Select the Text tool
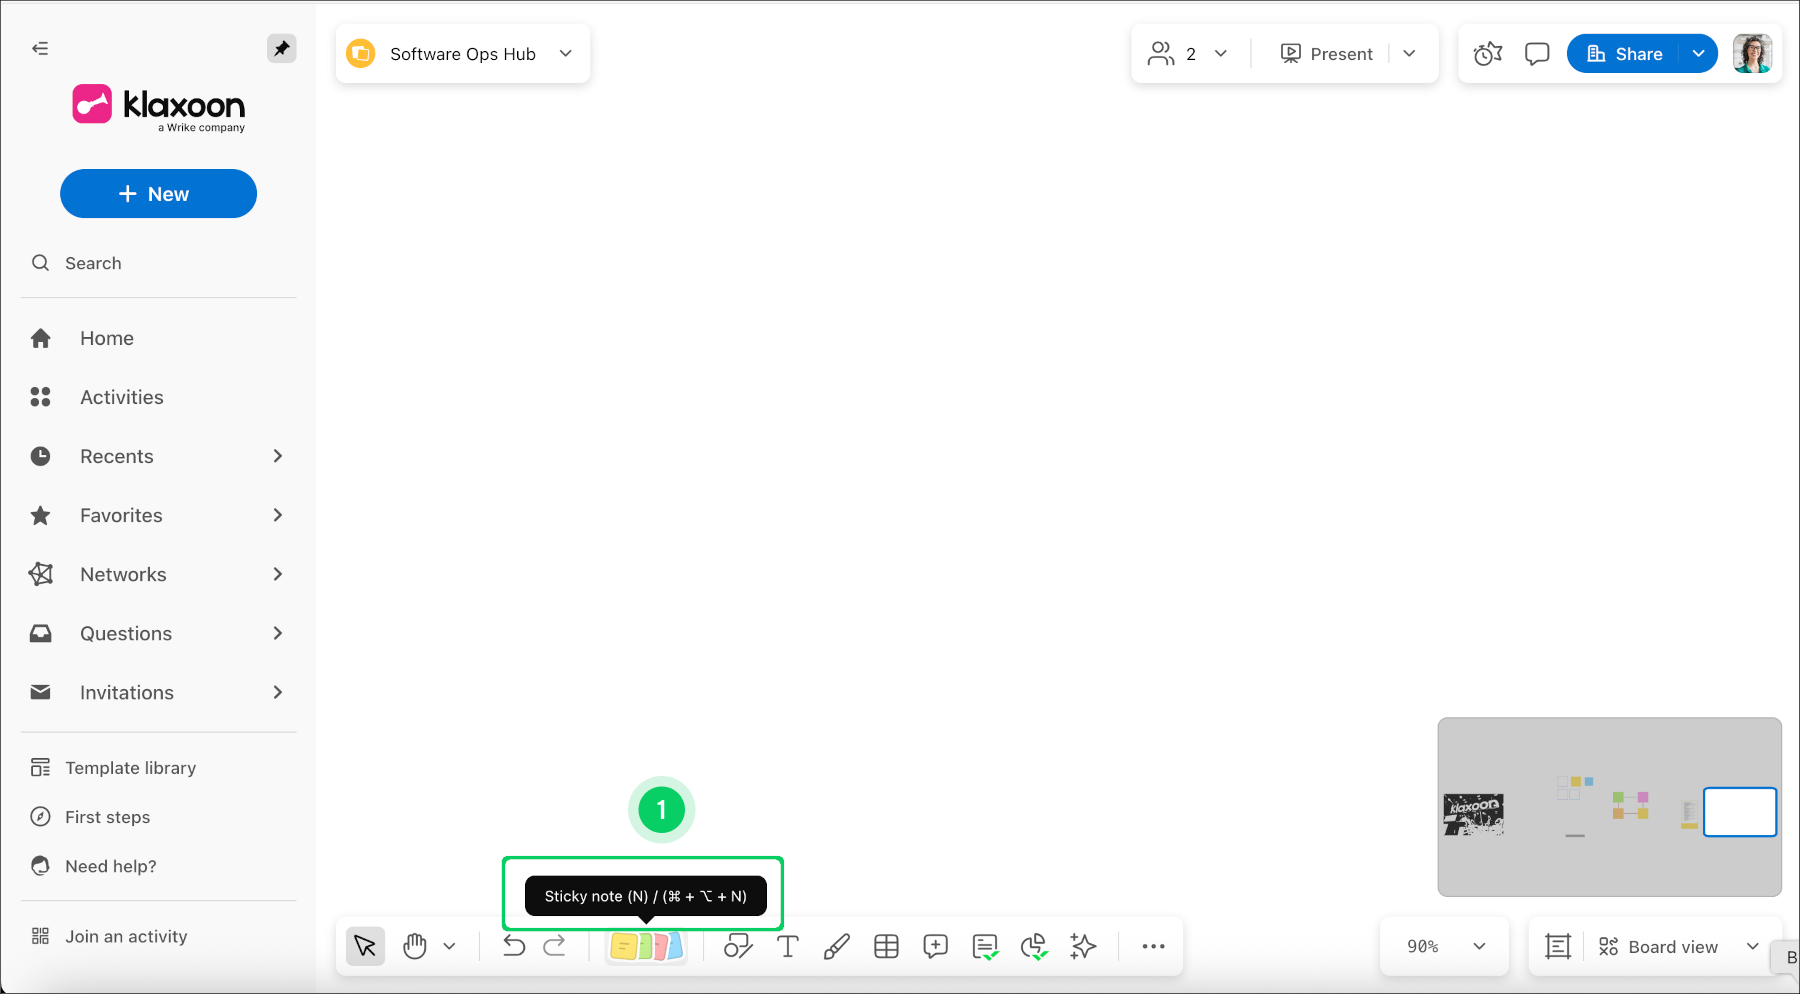The image size is (1800, 994). click(x=787, y=946)
